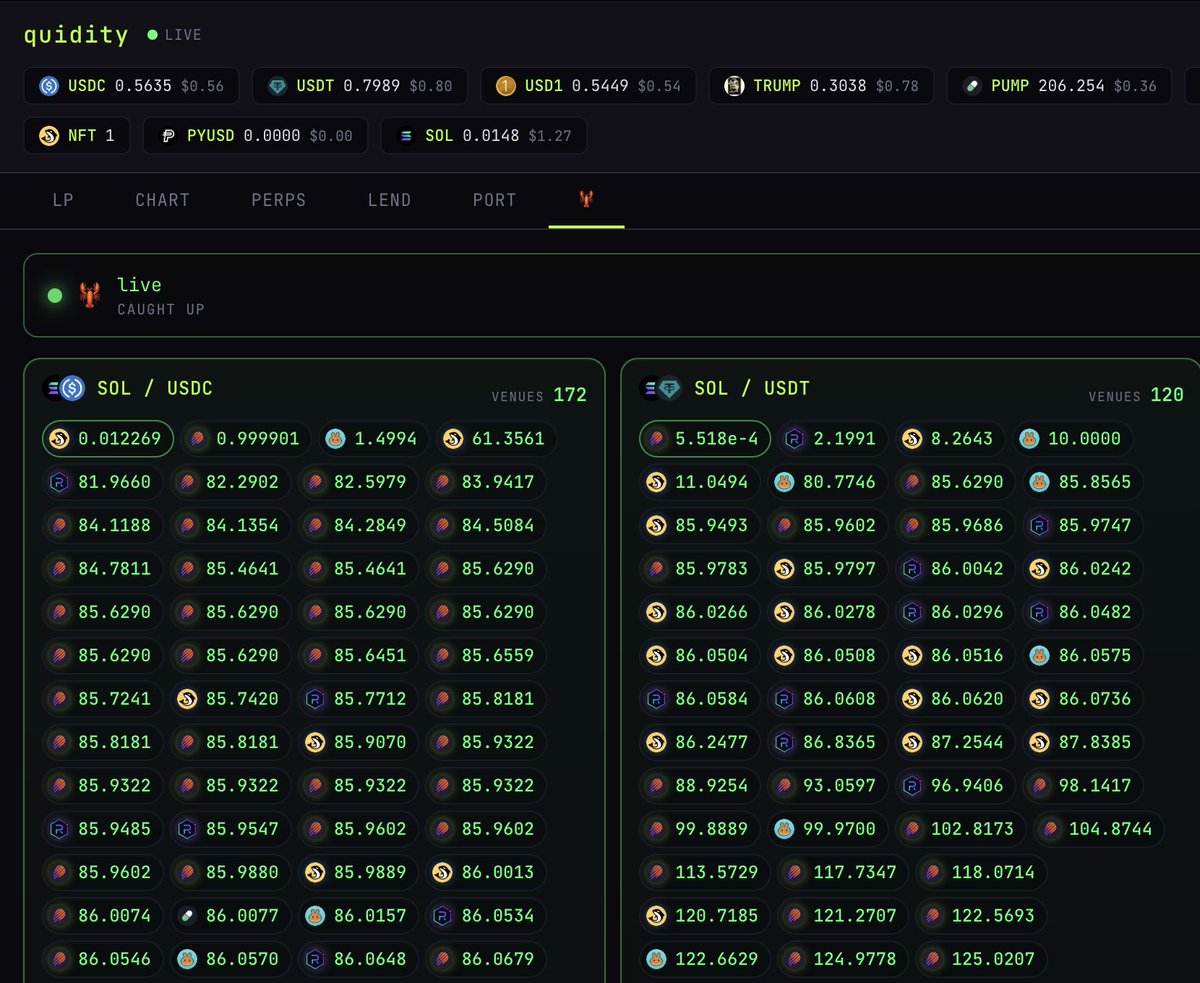This screenshot has width=1200, height=983.
Task: Click the quidity logo text
Action: [76, 35]
